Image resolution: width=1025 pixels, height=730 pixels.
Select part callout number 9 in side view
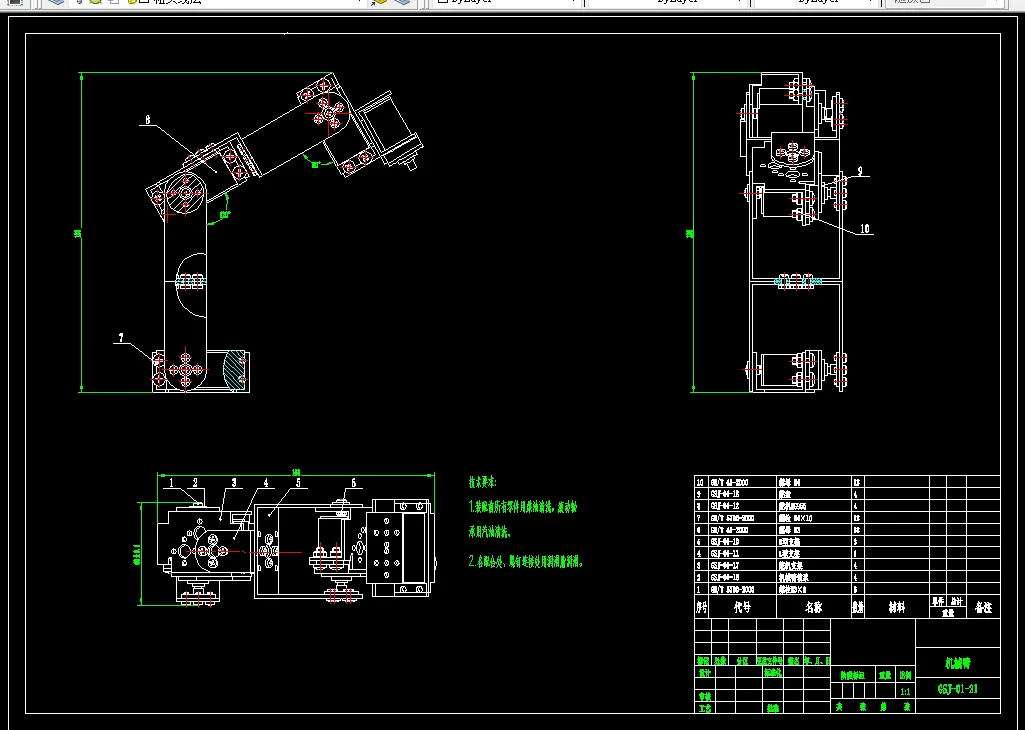(860, 171)
